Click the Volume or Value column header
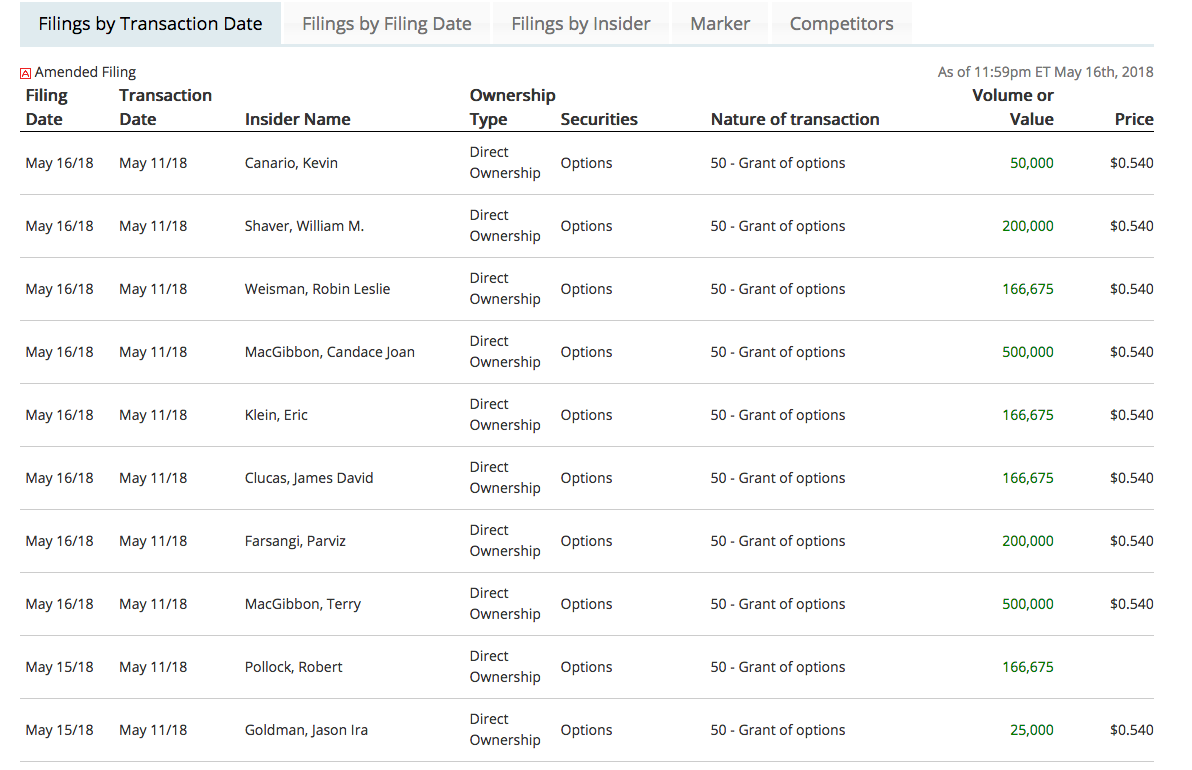 tap(1013, 107)
